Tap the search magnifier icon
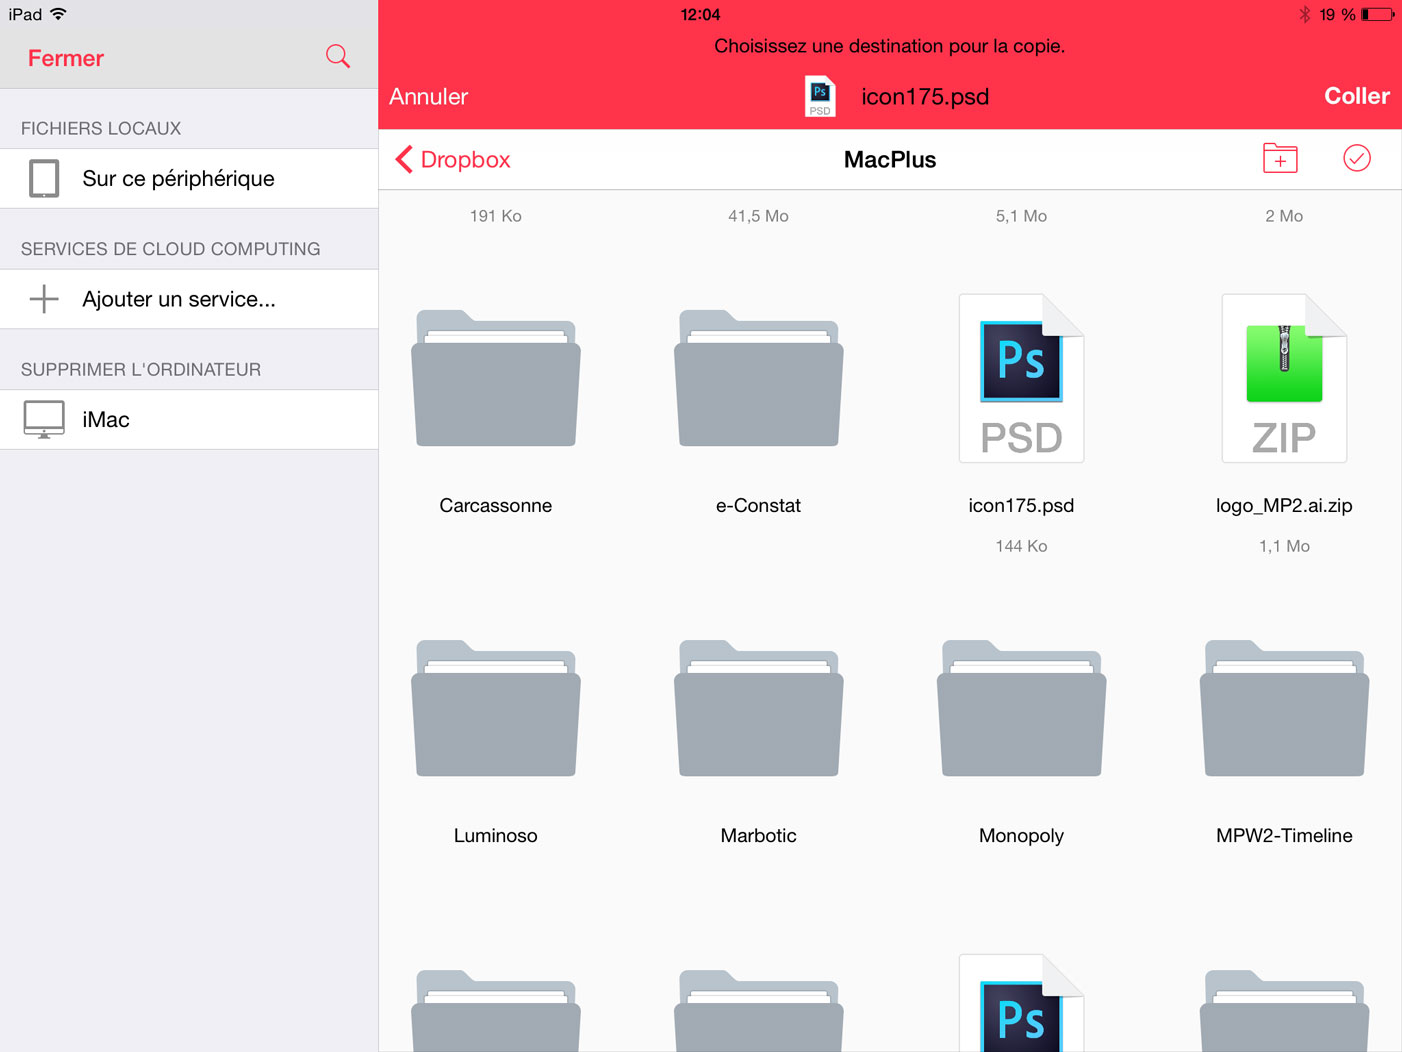Screen dimensions: 1402x1052 pos(338,56)
